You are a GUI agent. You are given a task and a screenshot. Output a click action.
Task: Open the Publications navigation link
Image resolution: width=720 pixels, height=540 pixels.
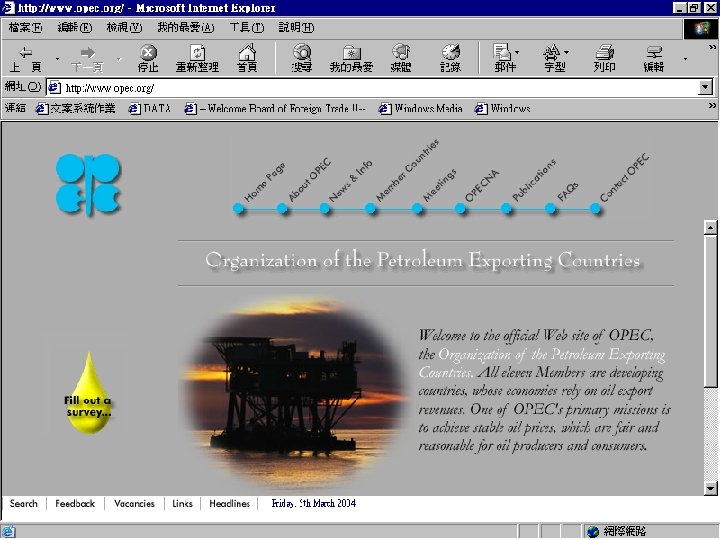[x=534, y=180]
